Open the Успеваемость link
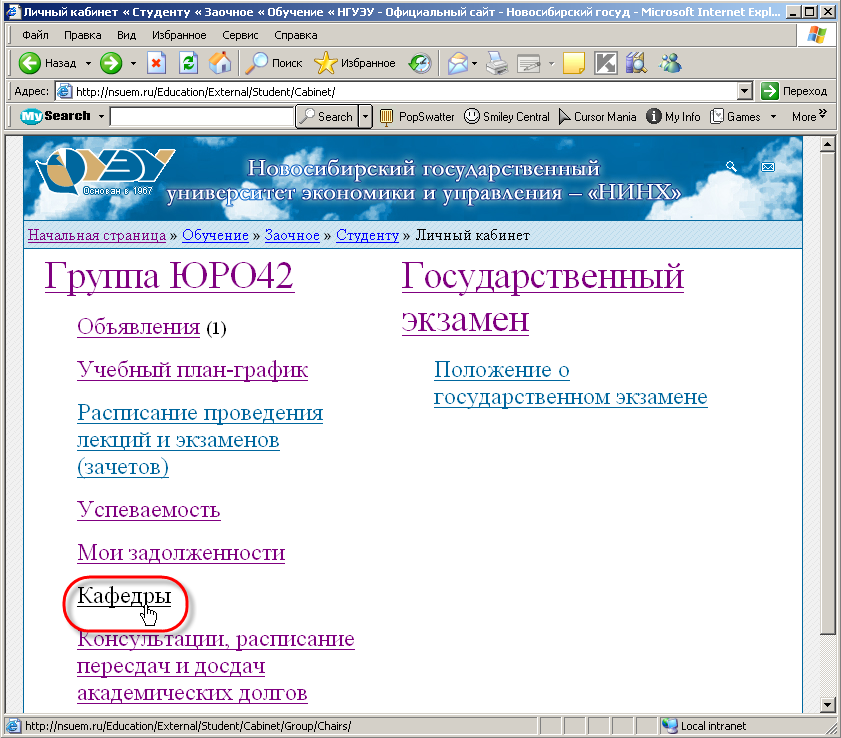Image resolution: width=841 pixels, height=738 pixels. click(x=148, y=510)
